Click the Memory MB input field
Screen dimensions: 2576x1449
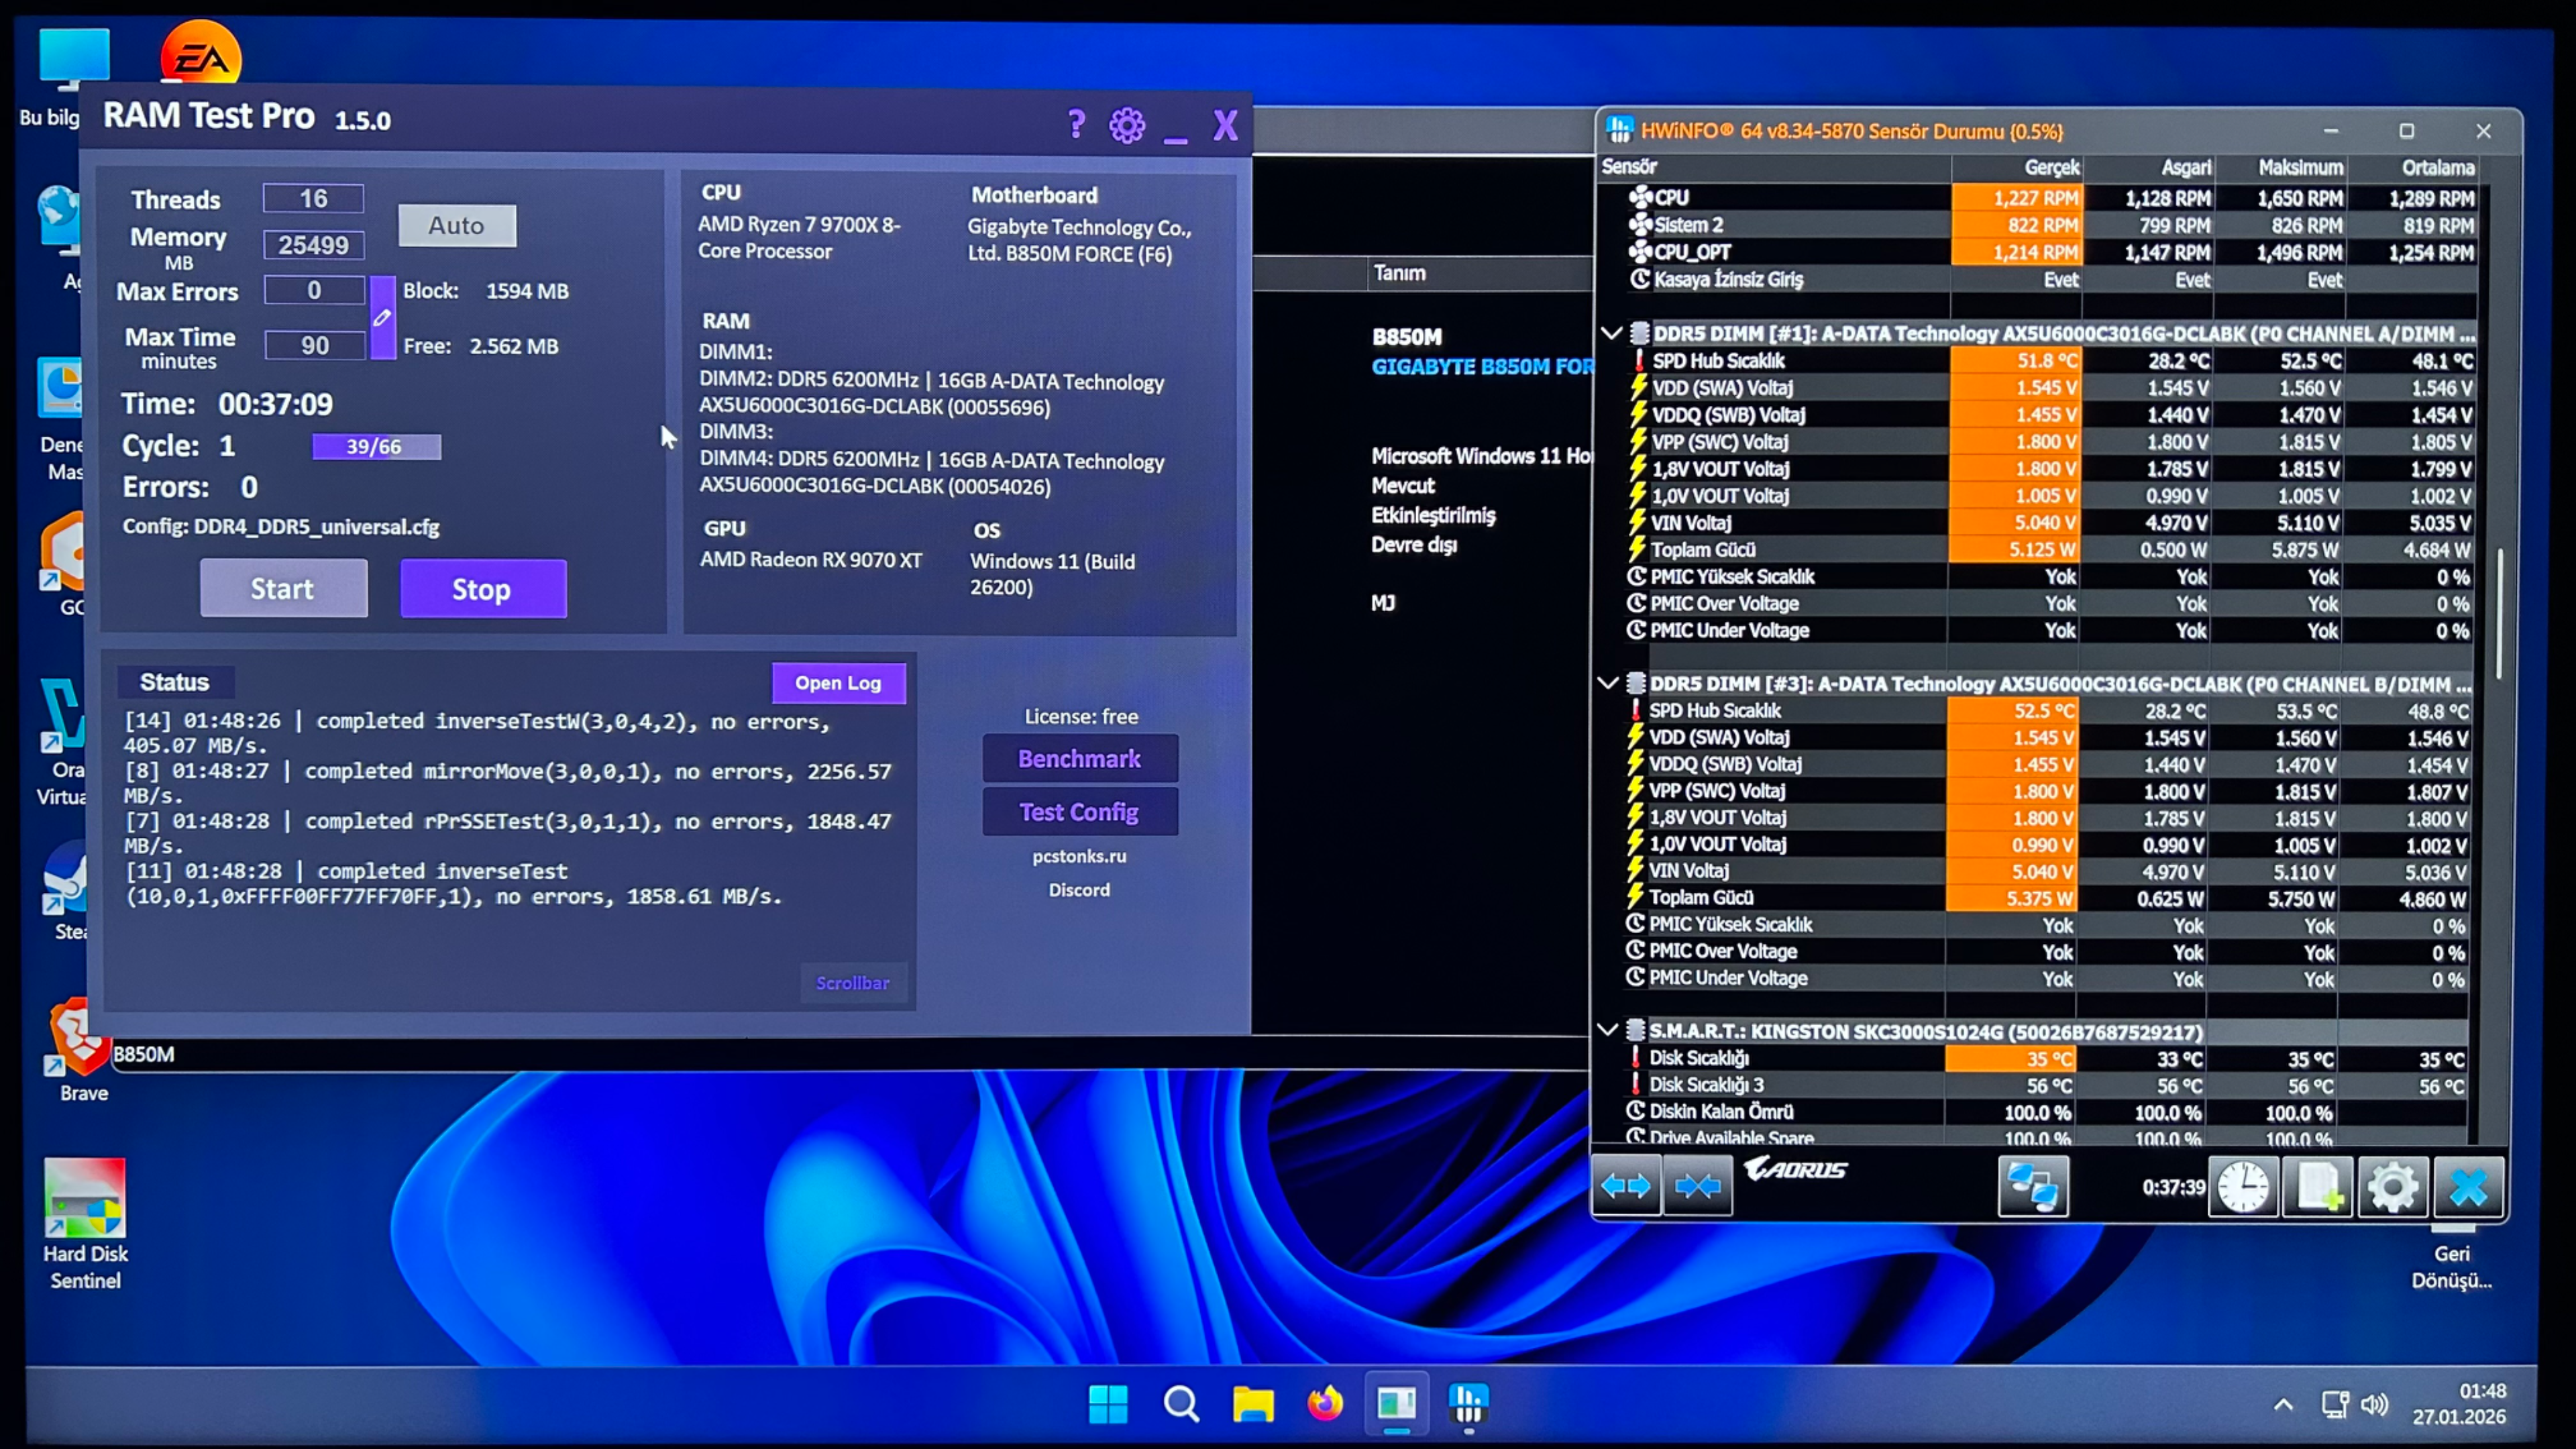point(314,245)
